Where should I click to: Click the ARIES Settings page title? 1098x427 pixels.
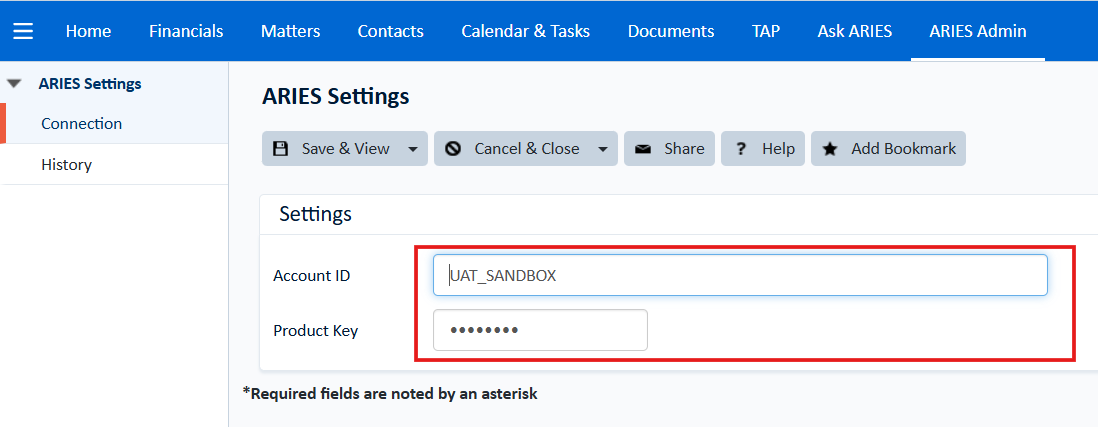click(x=335, y=97)
